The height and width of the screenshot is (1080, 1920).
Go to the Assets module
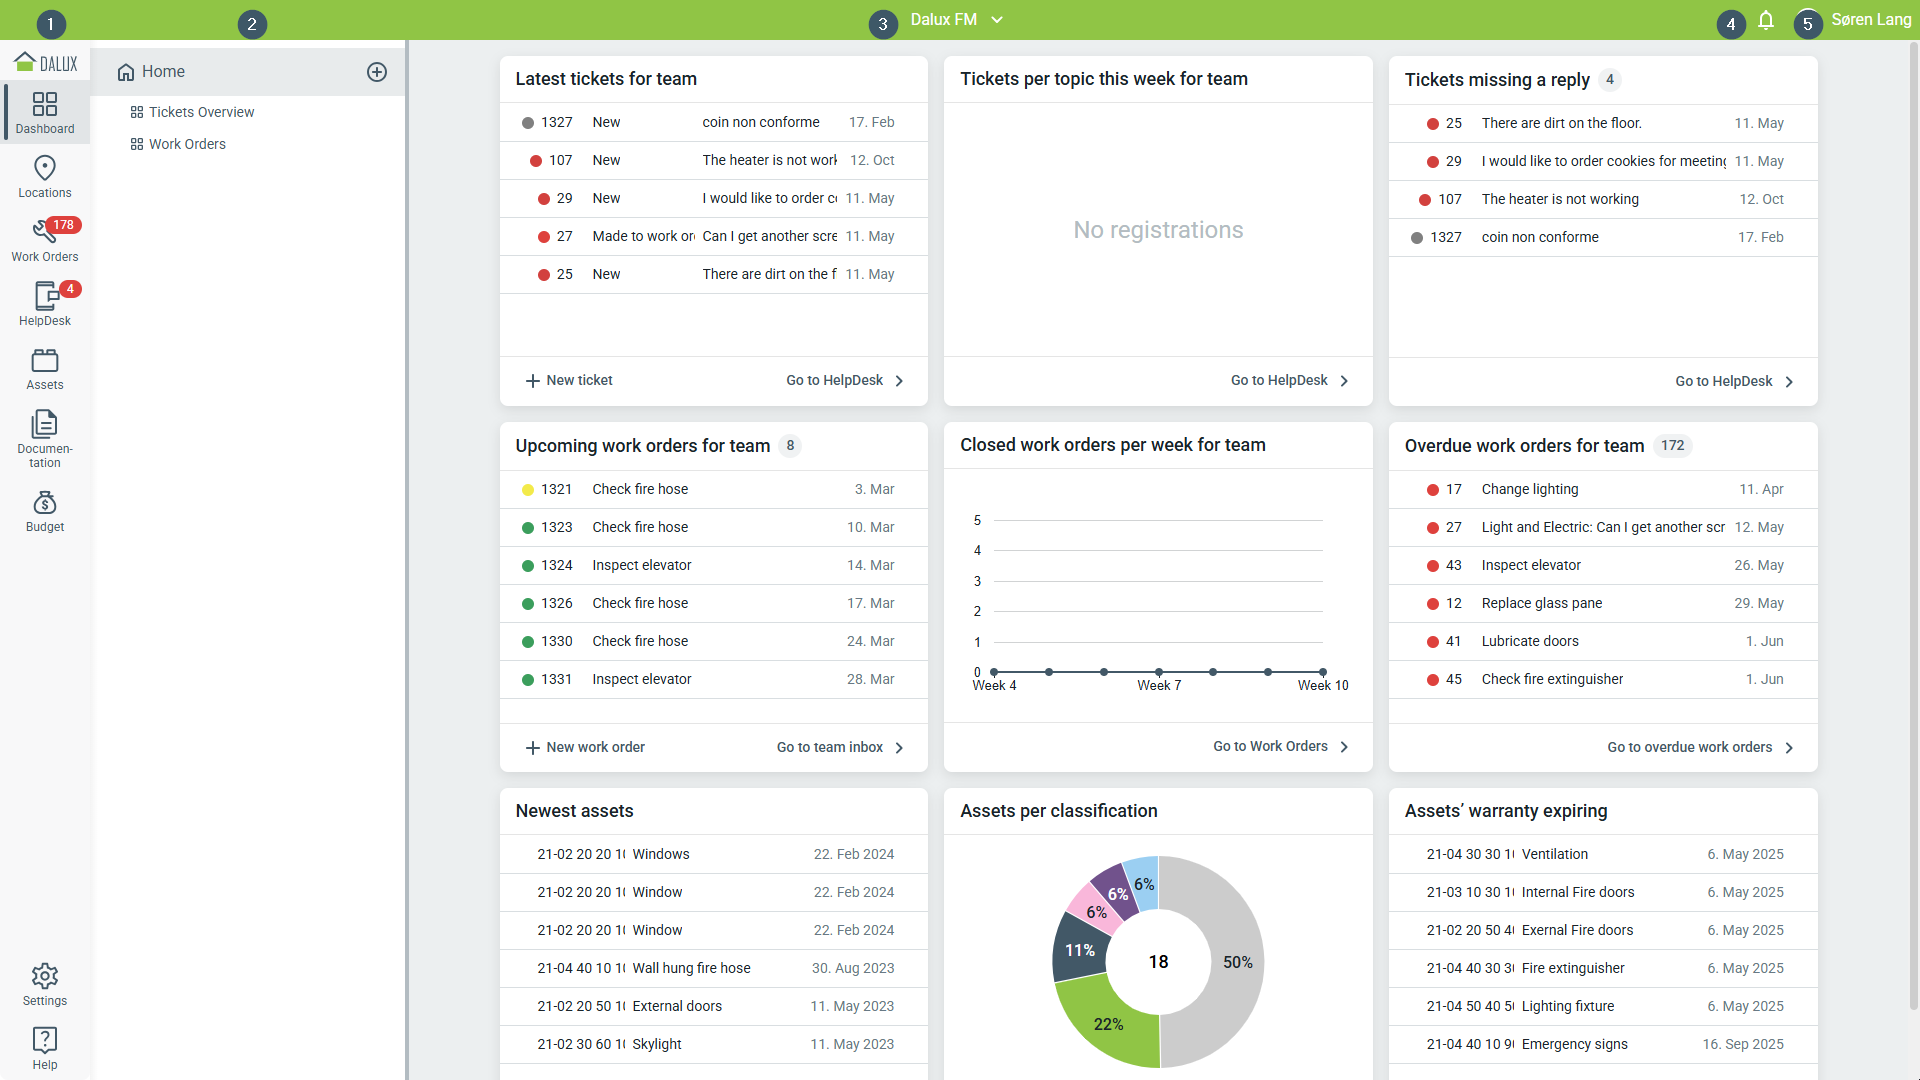click(x=45, y=368)
